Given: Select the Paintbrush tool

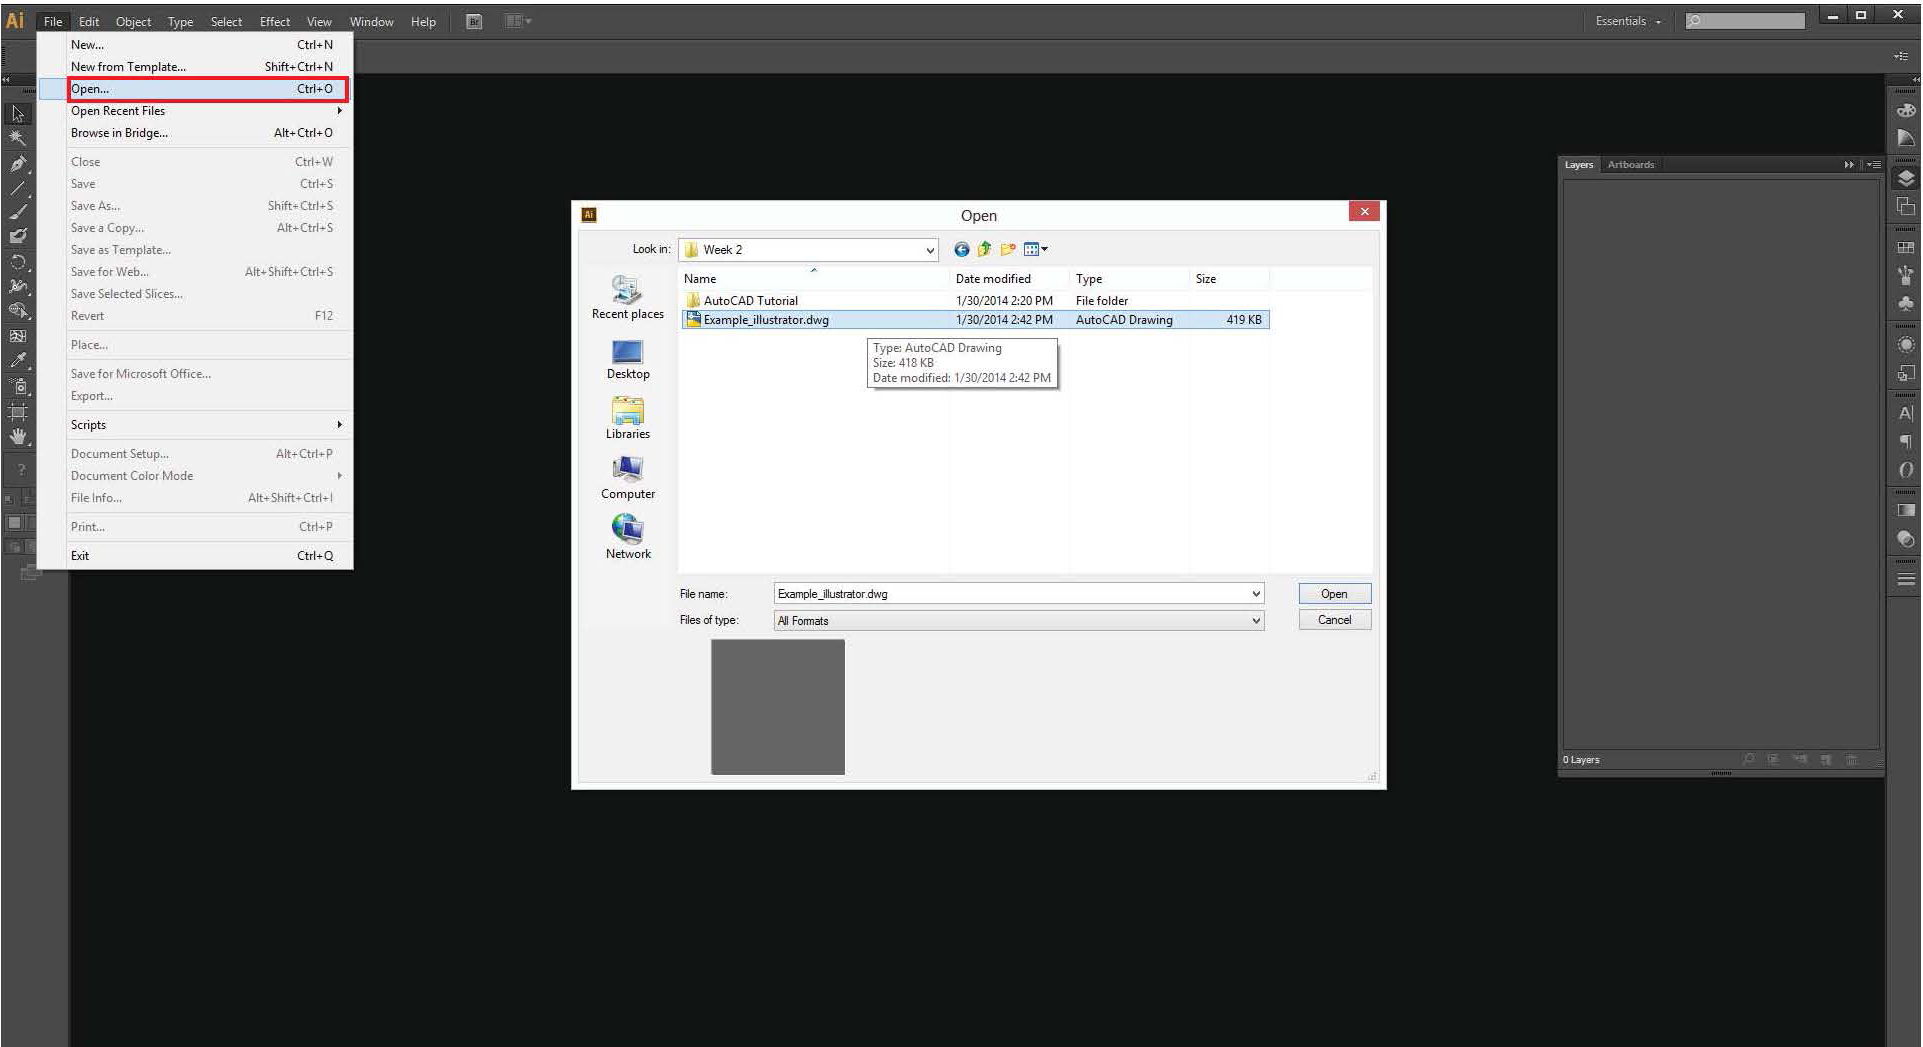Looking at the screenshot, I should (18, 212).
